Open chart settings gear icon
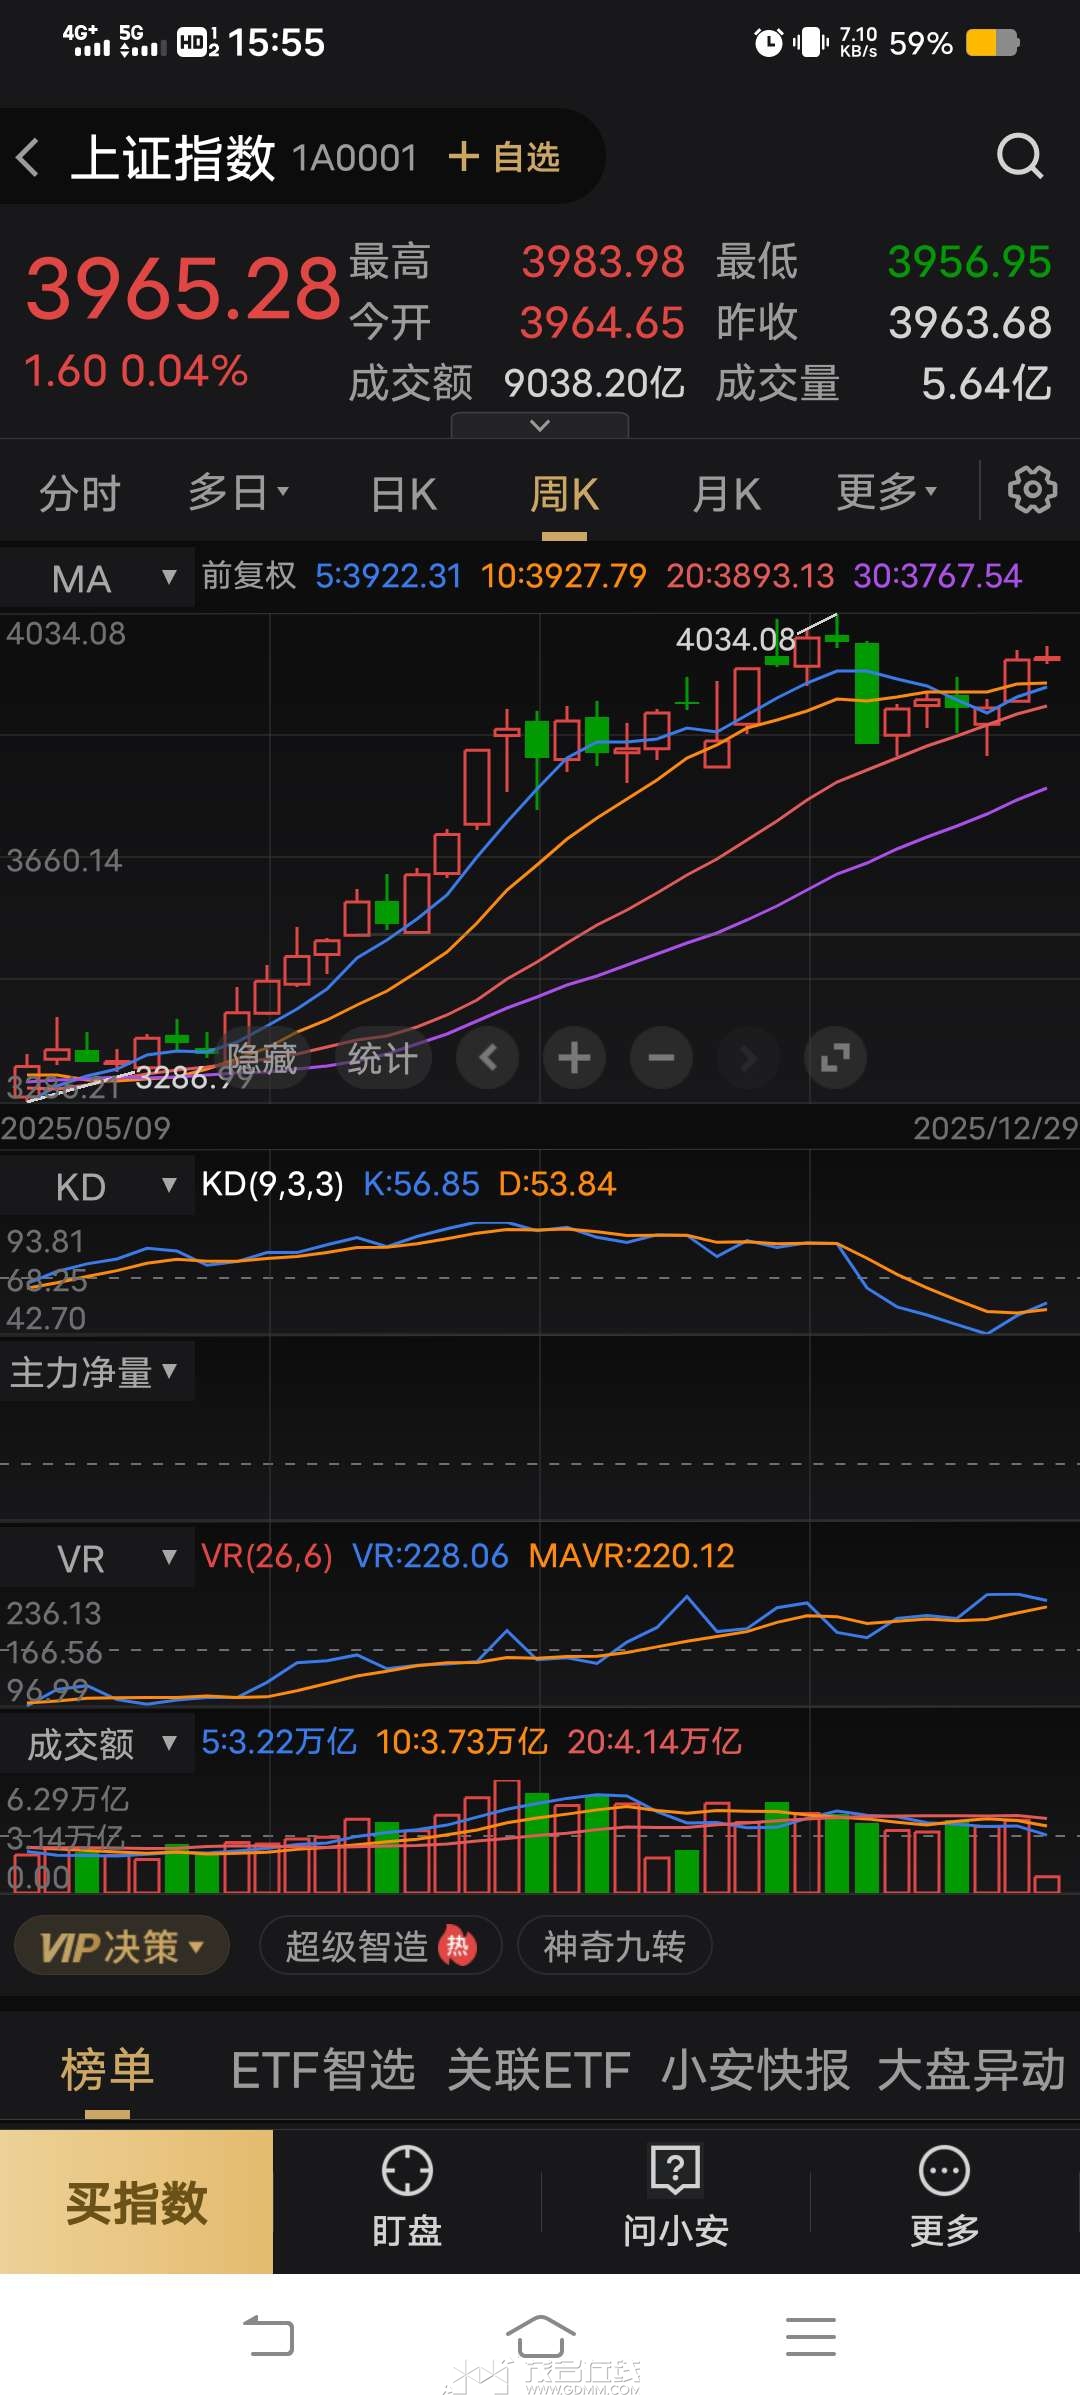Viewport: 1080px width, 2400px height. (x=1031, y=491)
